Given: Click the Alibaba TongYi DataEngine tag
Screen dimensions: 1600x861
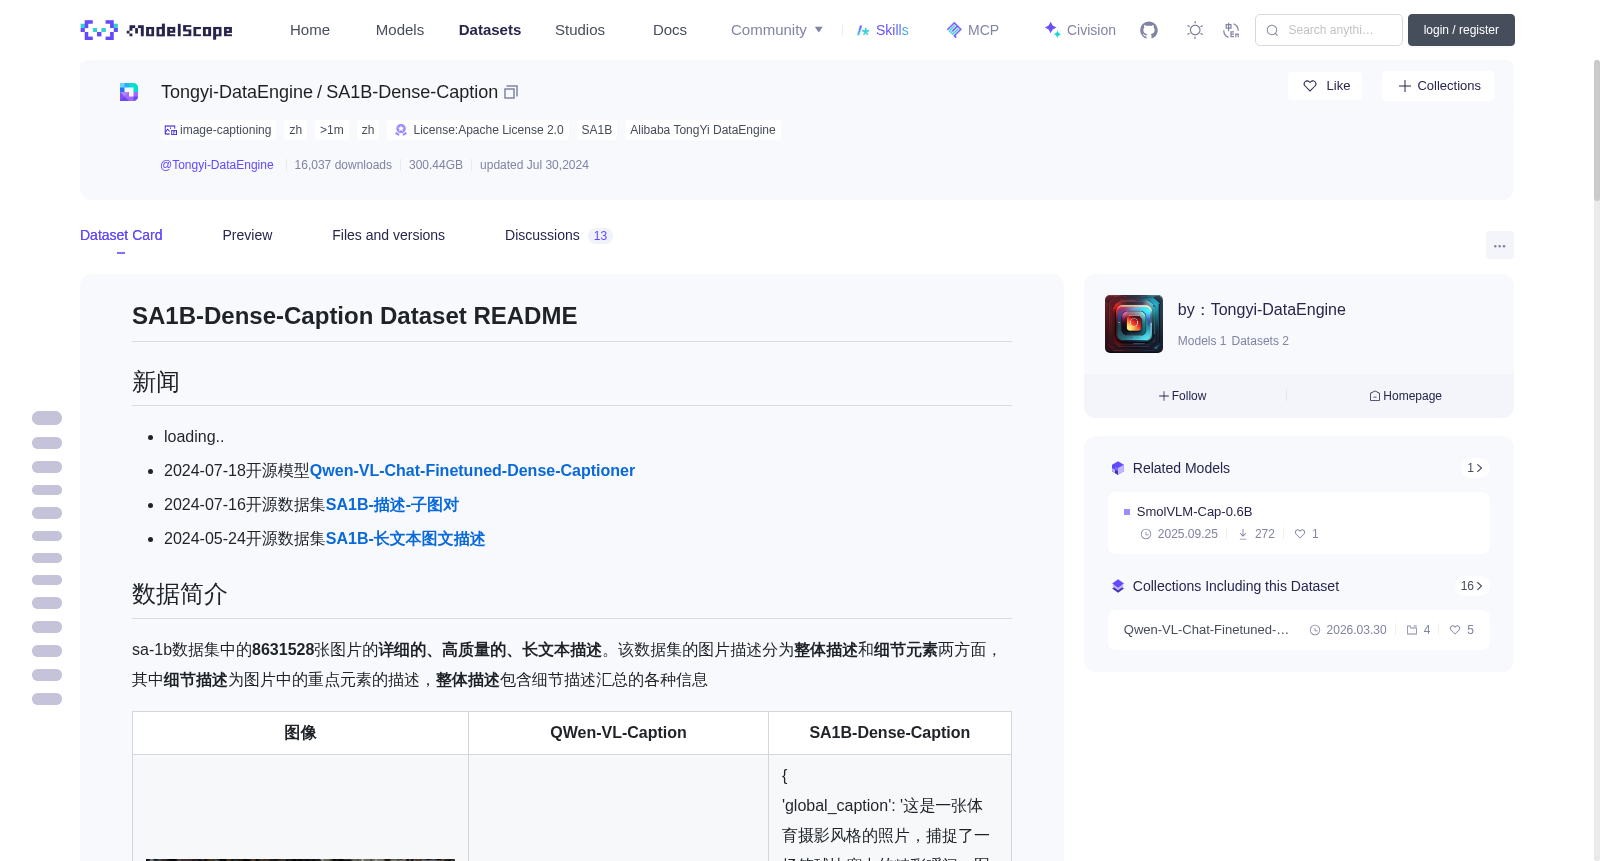Looking at the screenshot, I should (703, 130).
